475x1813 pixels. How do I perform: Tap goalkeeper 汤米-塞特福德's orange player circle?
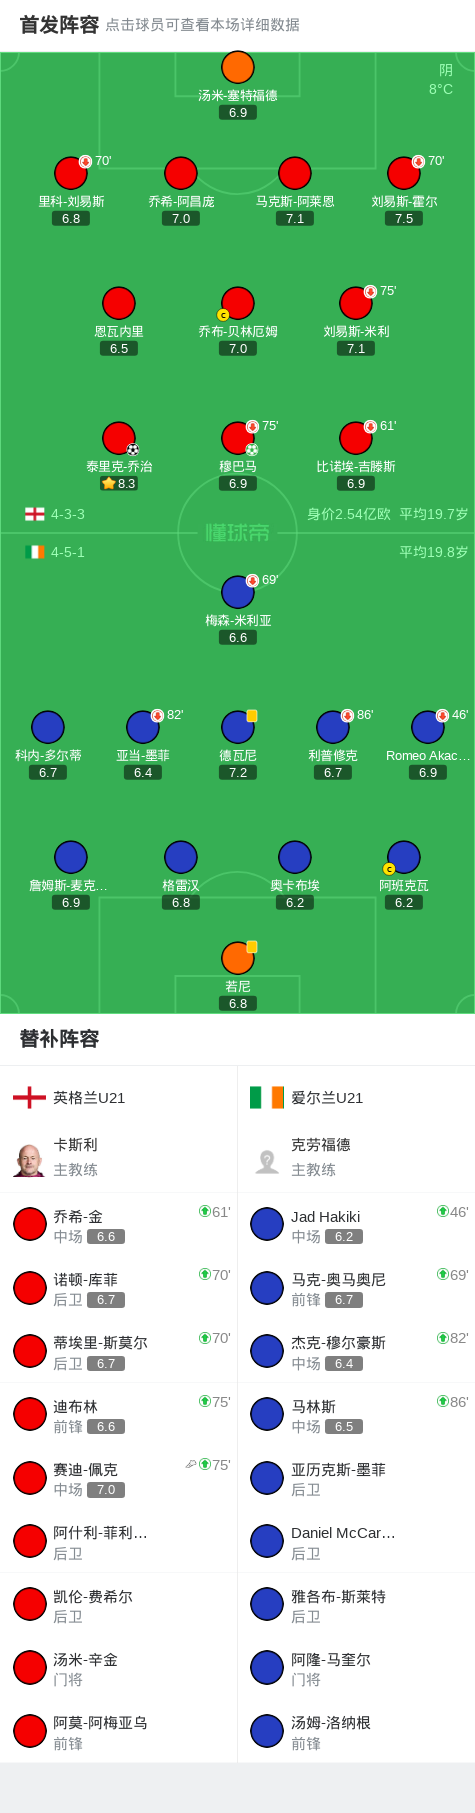[238, 67]
